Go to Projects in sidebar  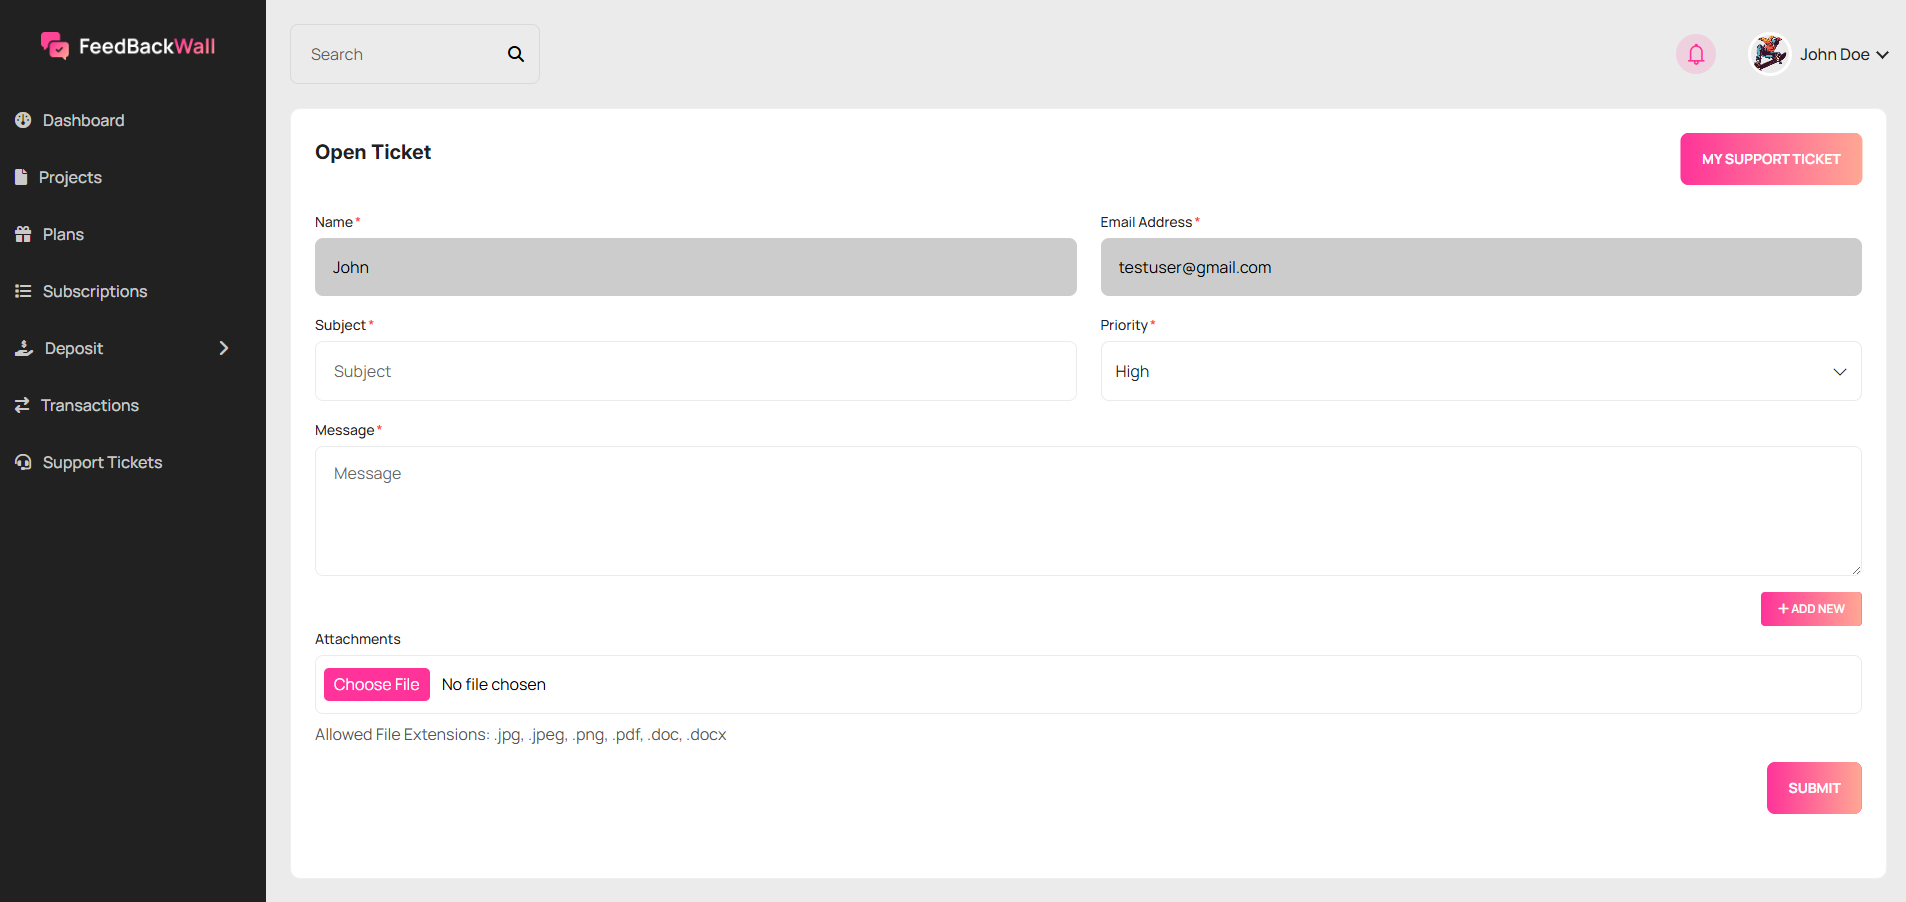pyautogui.click(x=70, y=177)
